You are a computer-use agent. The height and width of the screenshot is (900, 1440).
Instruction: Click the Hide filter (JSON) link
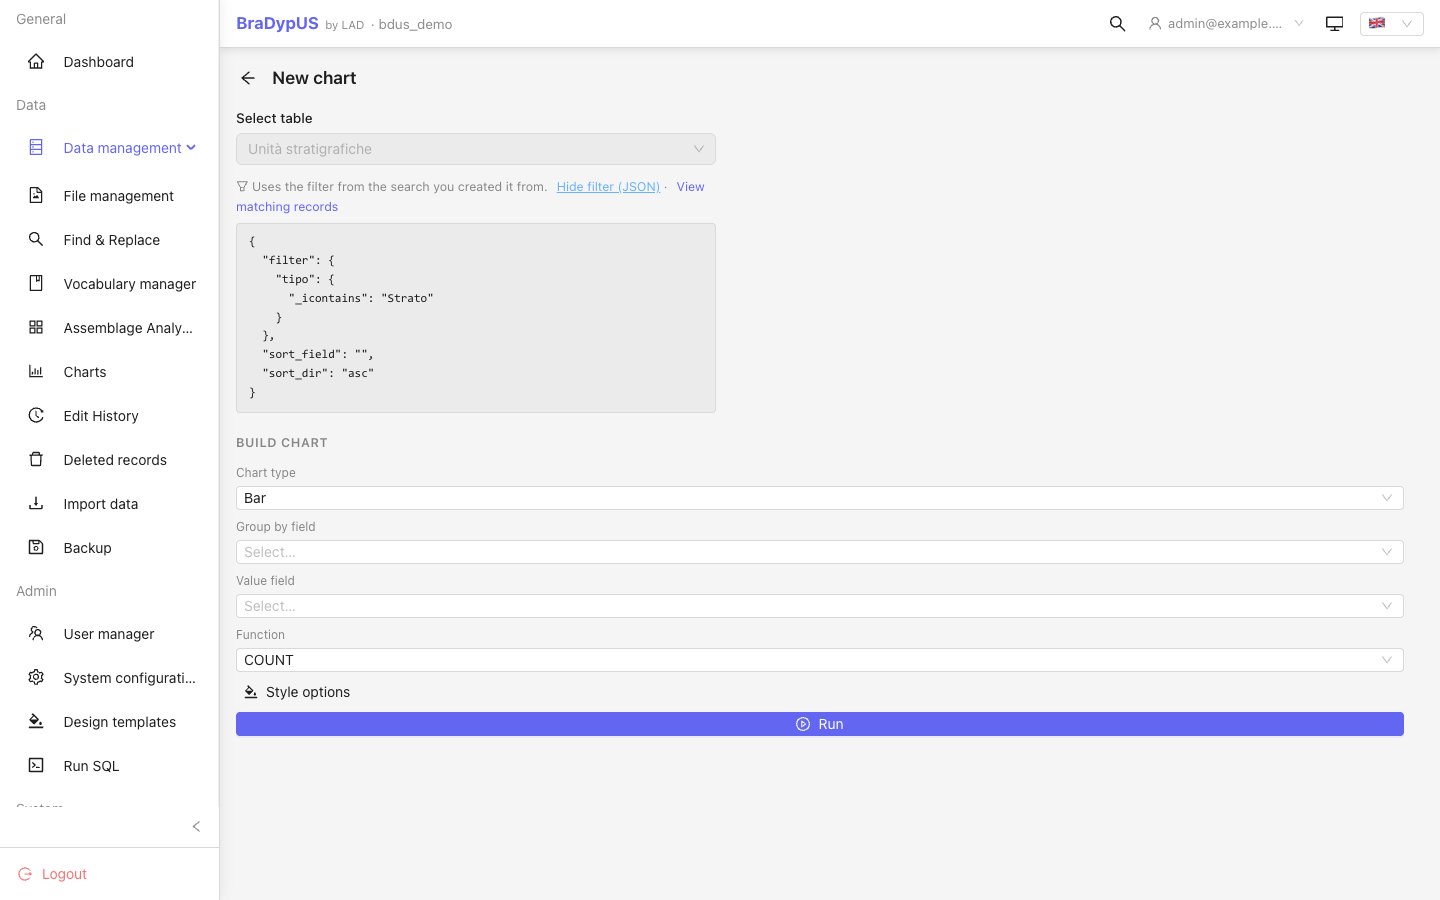pos(608,187)
